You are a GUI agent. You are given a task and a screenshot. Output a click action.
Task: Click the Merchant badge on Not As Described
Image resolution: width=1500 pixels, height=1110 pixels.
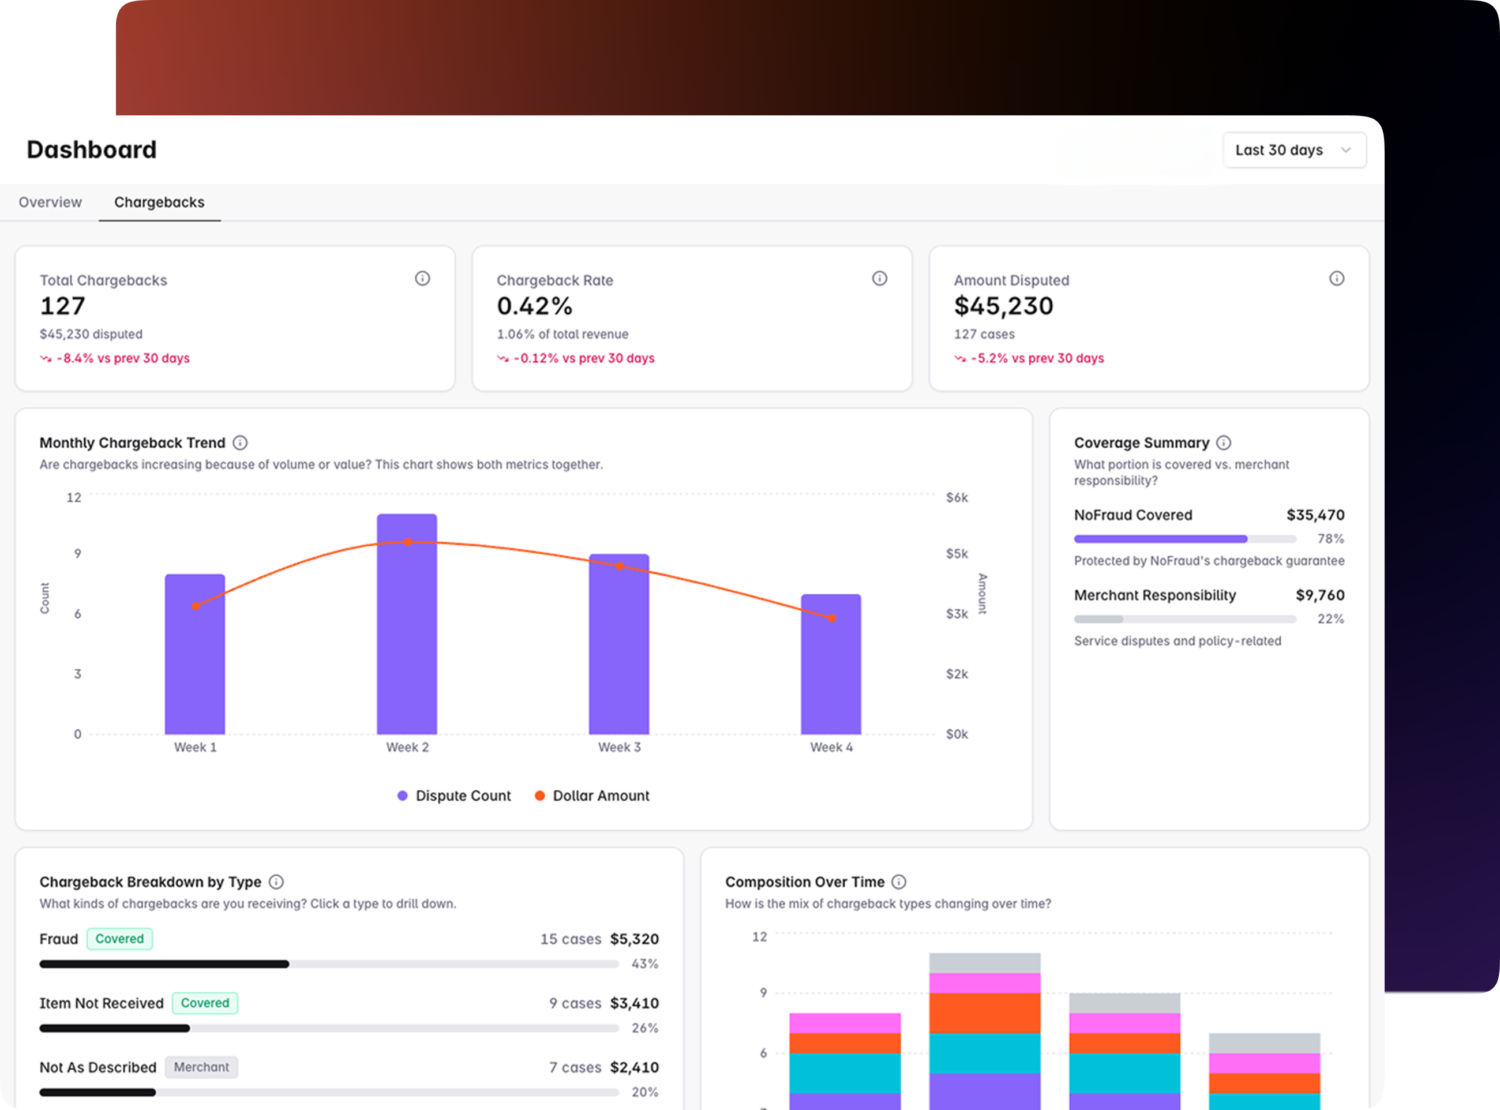tap(201, 1067)
